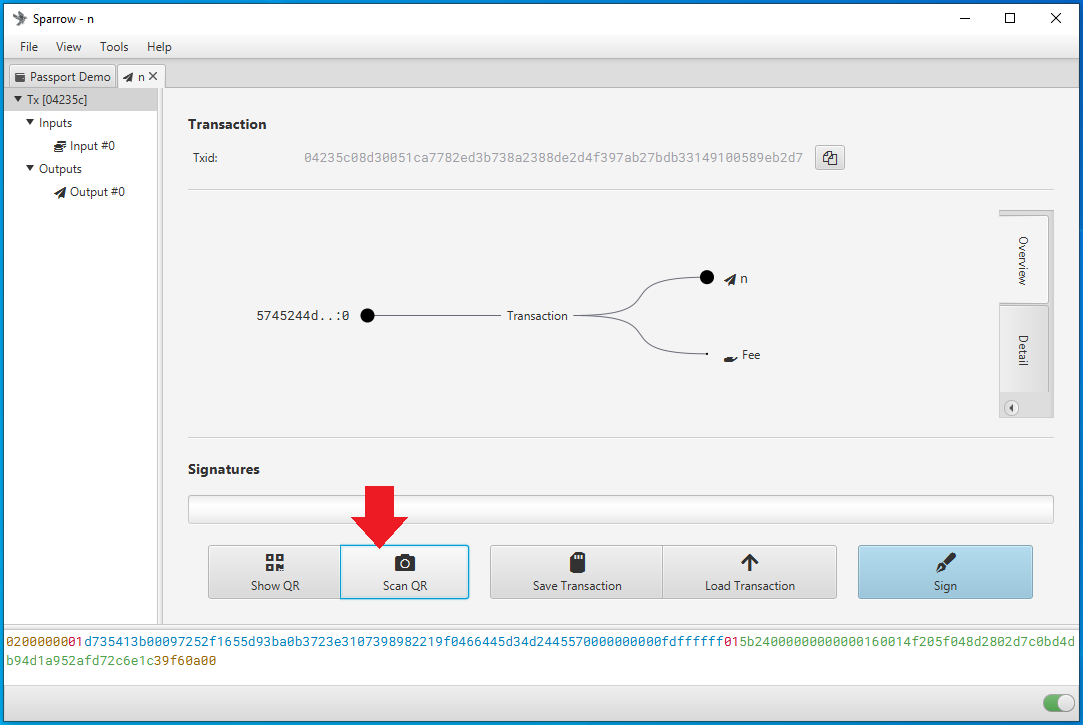The image size is (1083, 725).
Task: Close the n transaction tab
Action: (x=153, y=76)
